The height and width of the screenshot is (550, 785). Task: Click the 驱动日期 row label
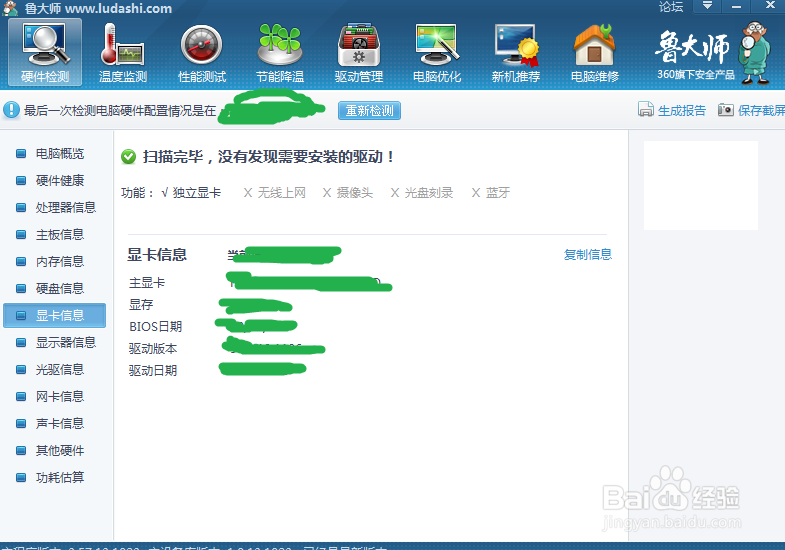coord(153,371)
